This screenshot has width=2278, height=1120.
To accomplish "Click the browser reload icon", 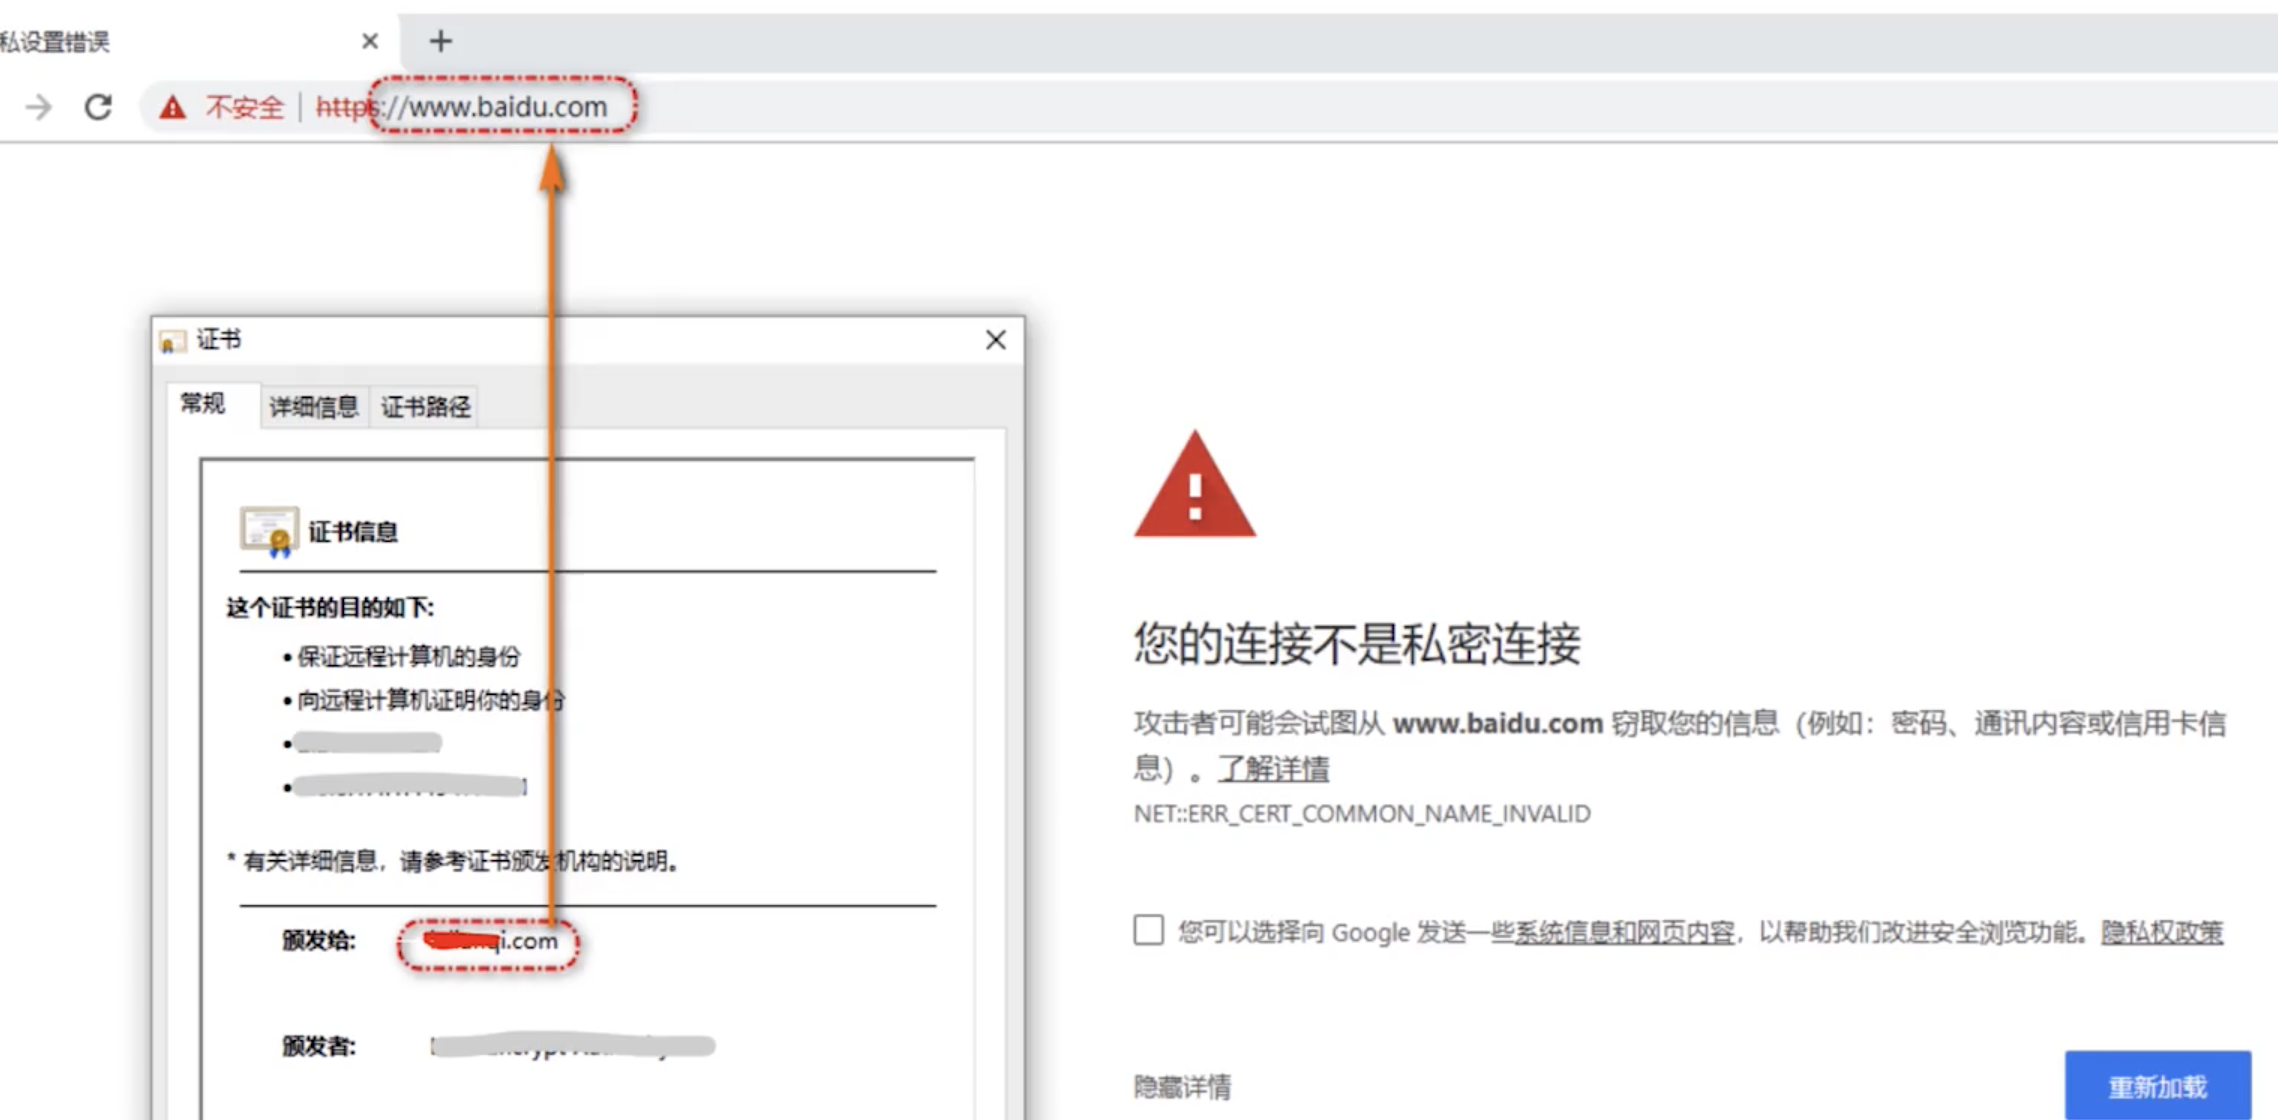I will click(x=98, y=107).
